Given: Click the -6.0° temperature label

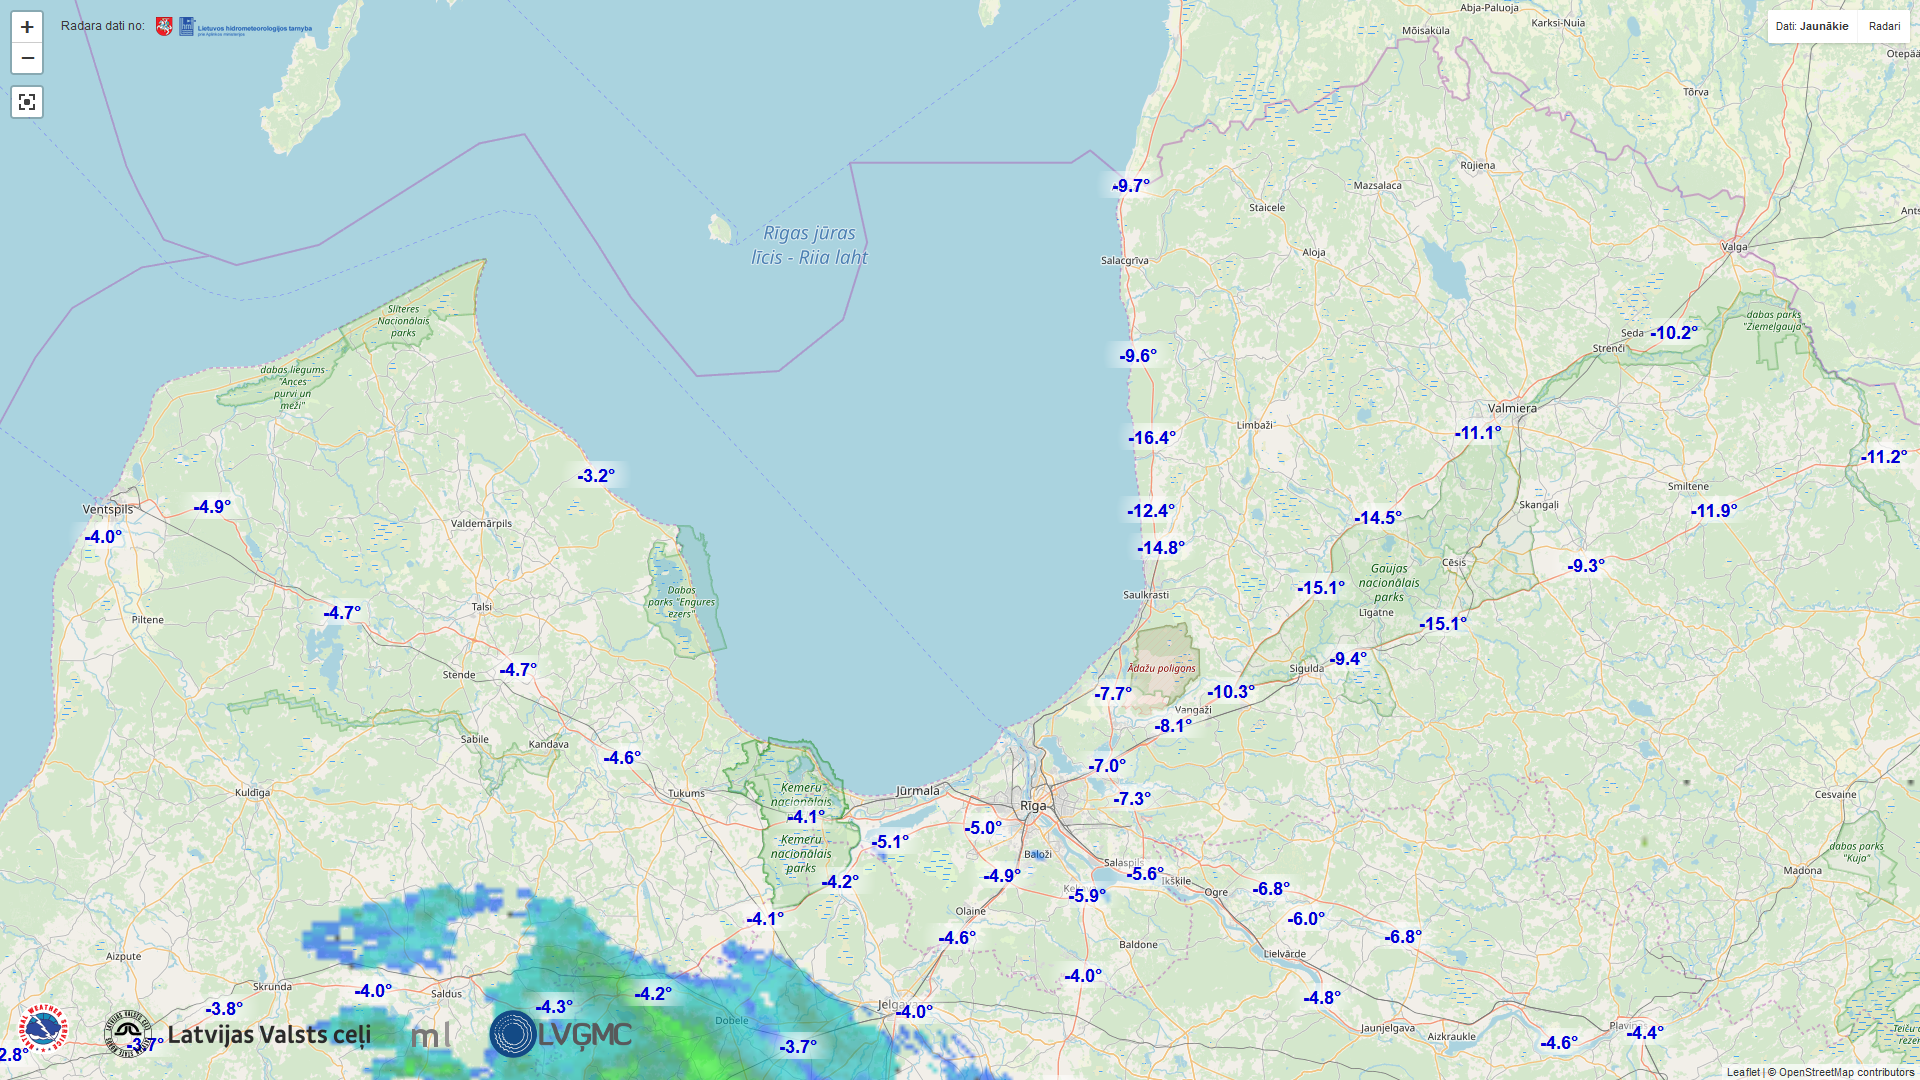Looking at the screenshot, I should pyautogui.click(x=1306, y=919).
